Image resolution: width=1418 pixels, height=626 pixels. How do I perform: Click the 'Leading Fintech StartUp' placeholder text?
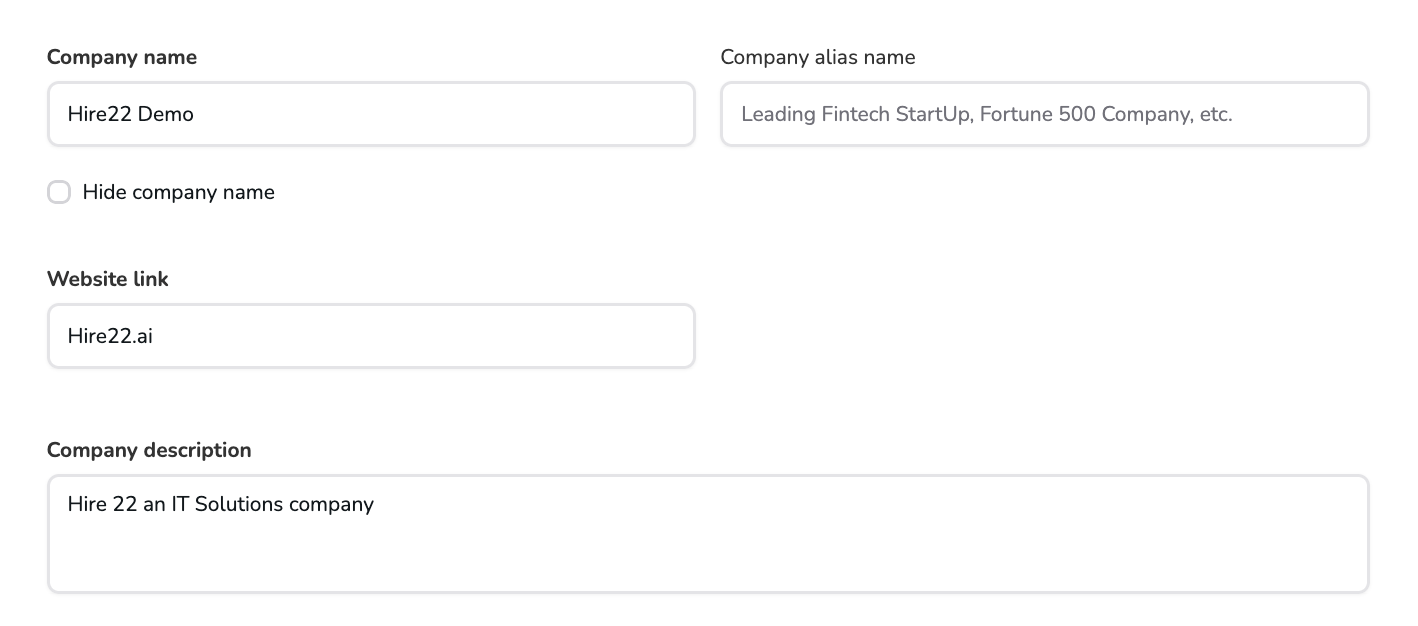pyautogui.click(x=855, y=114)
